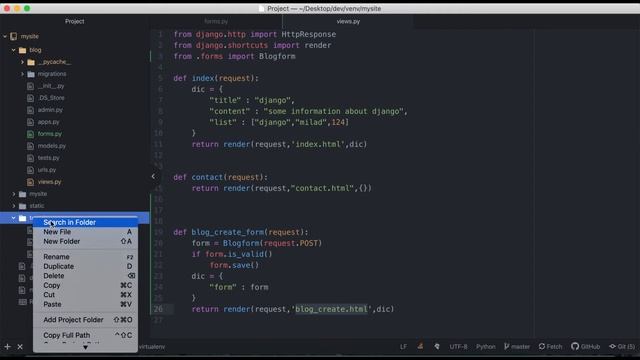Screen dimensions: 640x360
Task: Click the static folder icon
Action: point(22,206)
